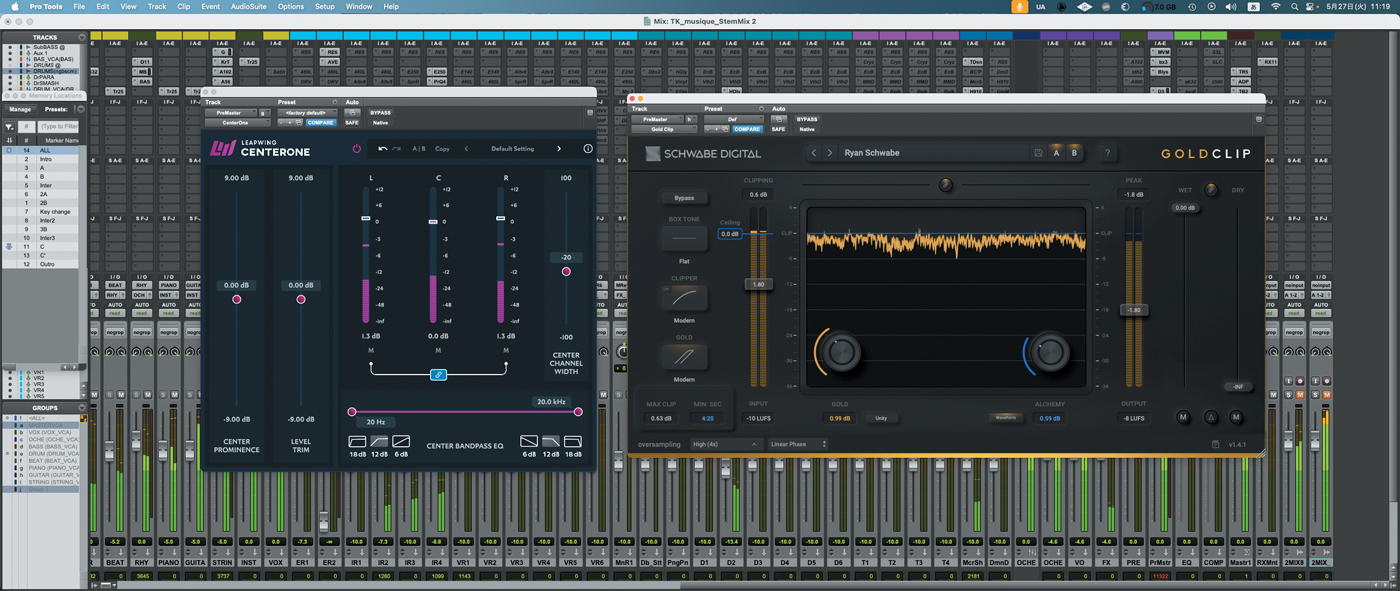The width and height of the screenshot is (1400, 591).
Task: Open the AudioSuite menu
Action: [247, 6]
